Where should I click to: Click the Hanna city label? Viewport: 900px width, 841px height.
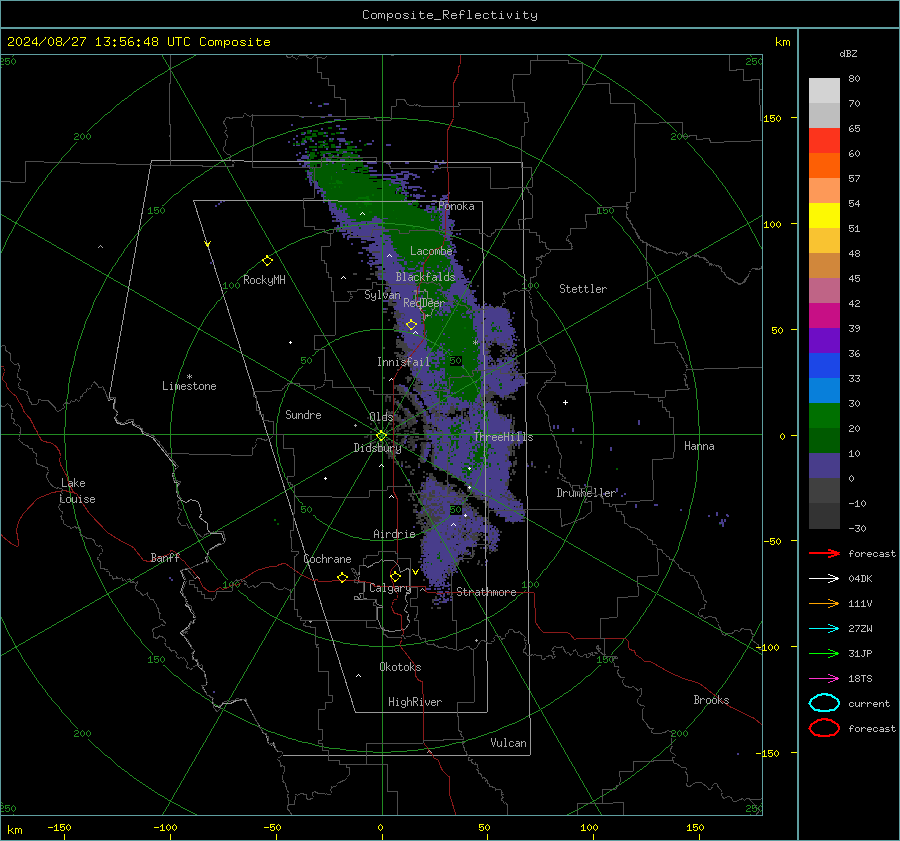(x=699, y=446)
